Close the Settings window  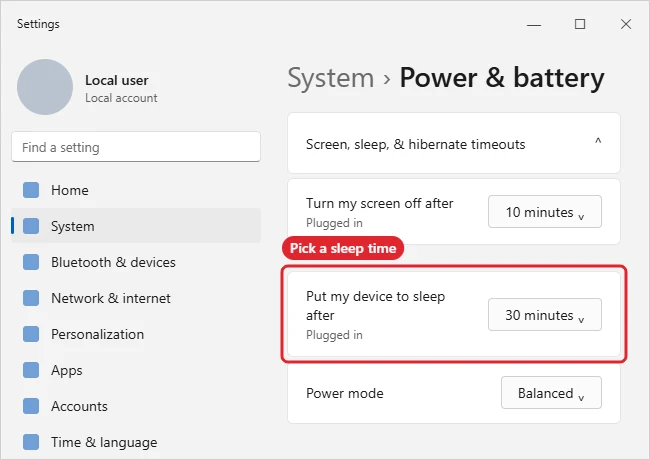[x=626, y=24]
